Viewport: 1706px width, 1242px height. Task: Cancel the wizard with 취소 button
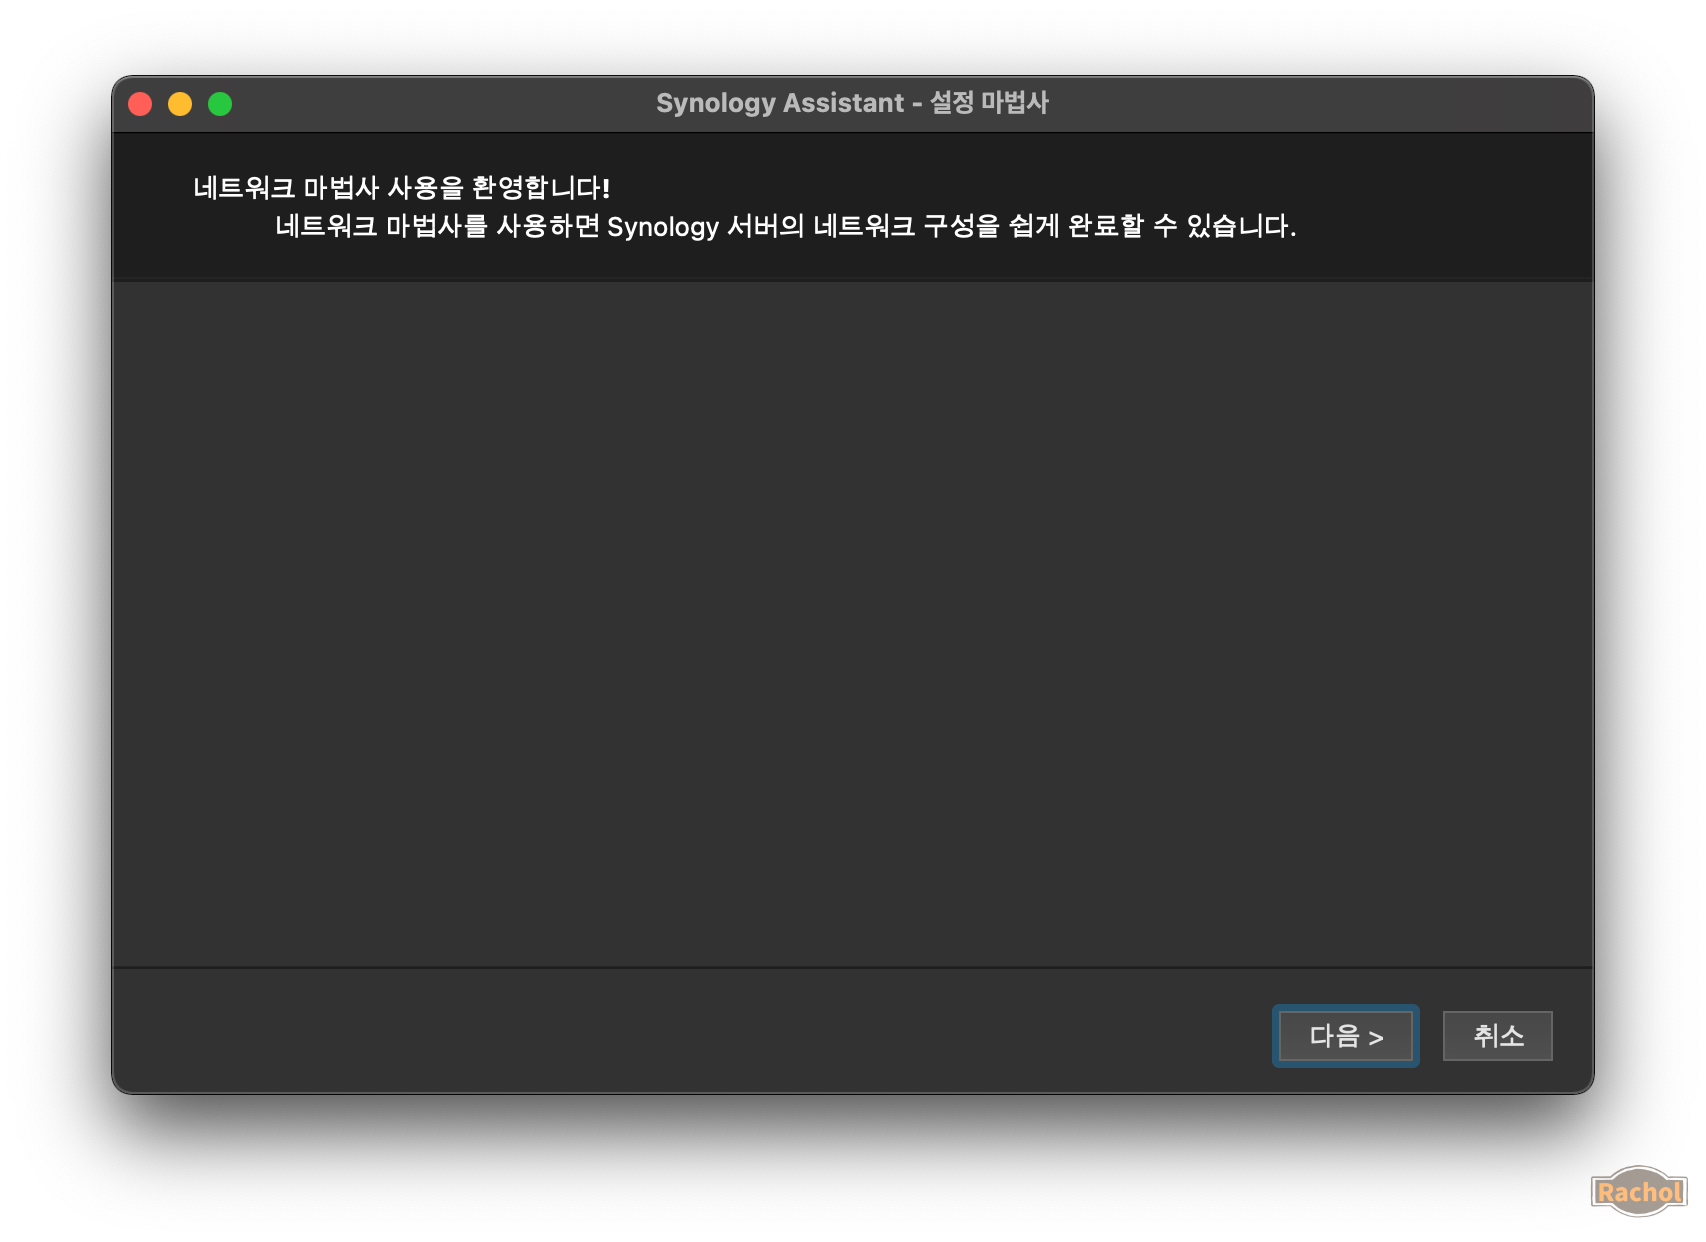tap(1497, 1036)
